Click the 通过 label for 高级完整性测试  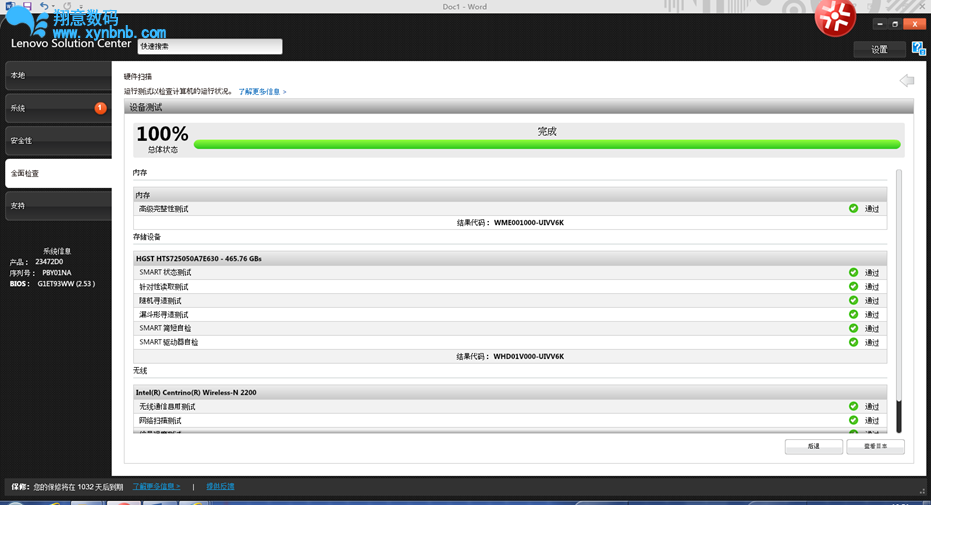[872, 209]
